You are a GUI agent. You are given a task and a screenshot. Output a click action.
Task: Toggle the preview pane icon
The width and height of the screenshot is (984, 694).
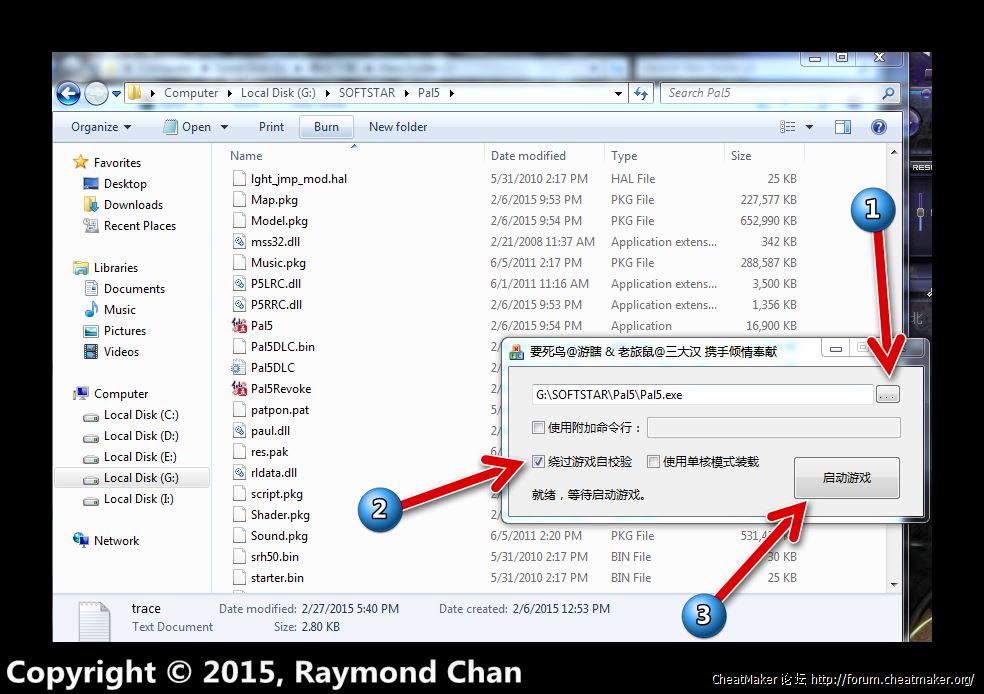pyautogui.click(x=843, y=127)
